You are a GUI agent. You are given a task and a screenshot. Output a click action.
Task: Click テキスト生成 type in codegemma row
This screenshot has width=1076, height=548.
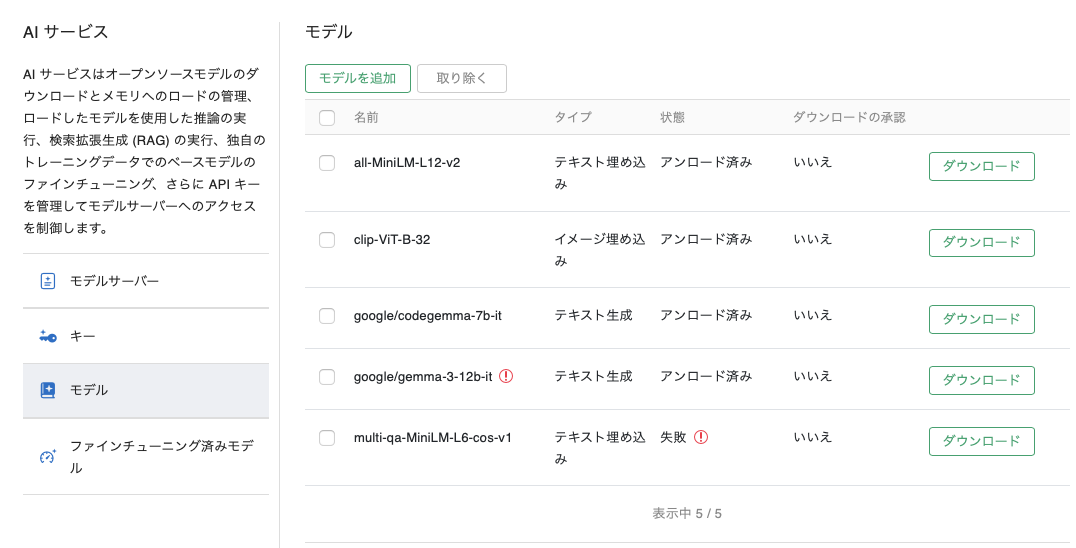594,315
